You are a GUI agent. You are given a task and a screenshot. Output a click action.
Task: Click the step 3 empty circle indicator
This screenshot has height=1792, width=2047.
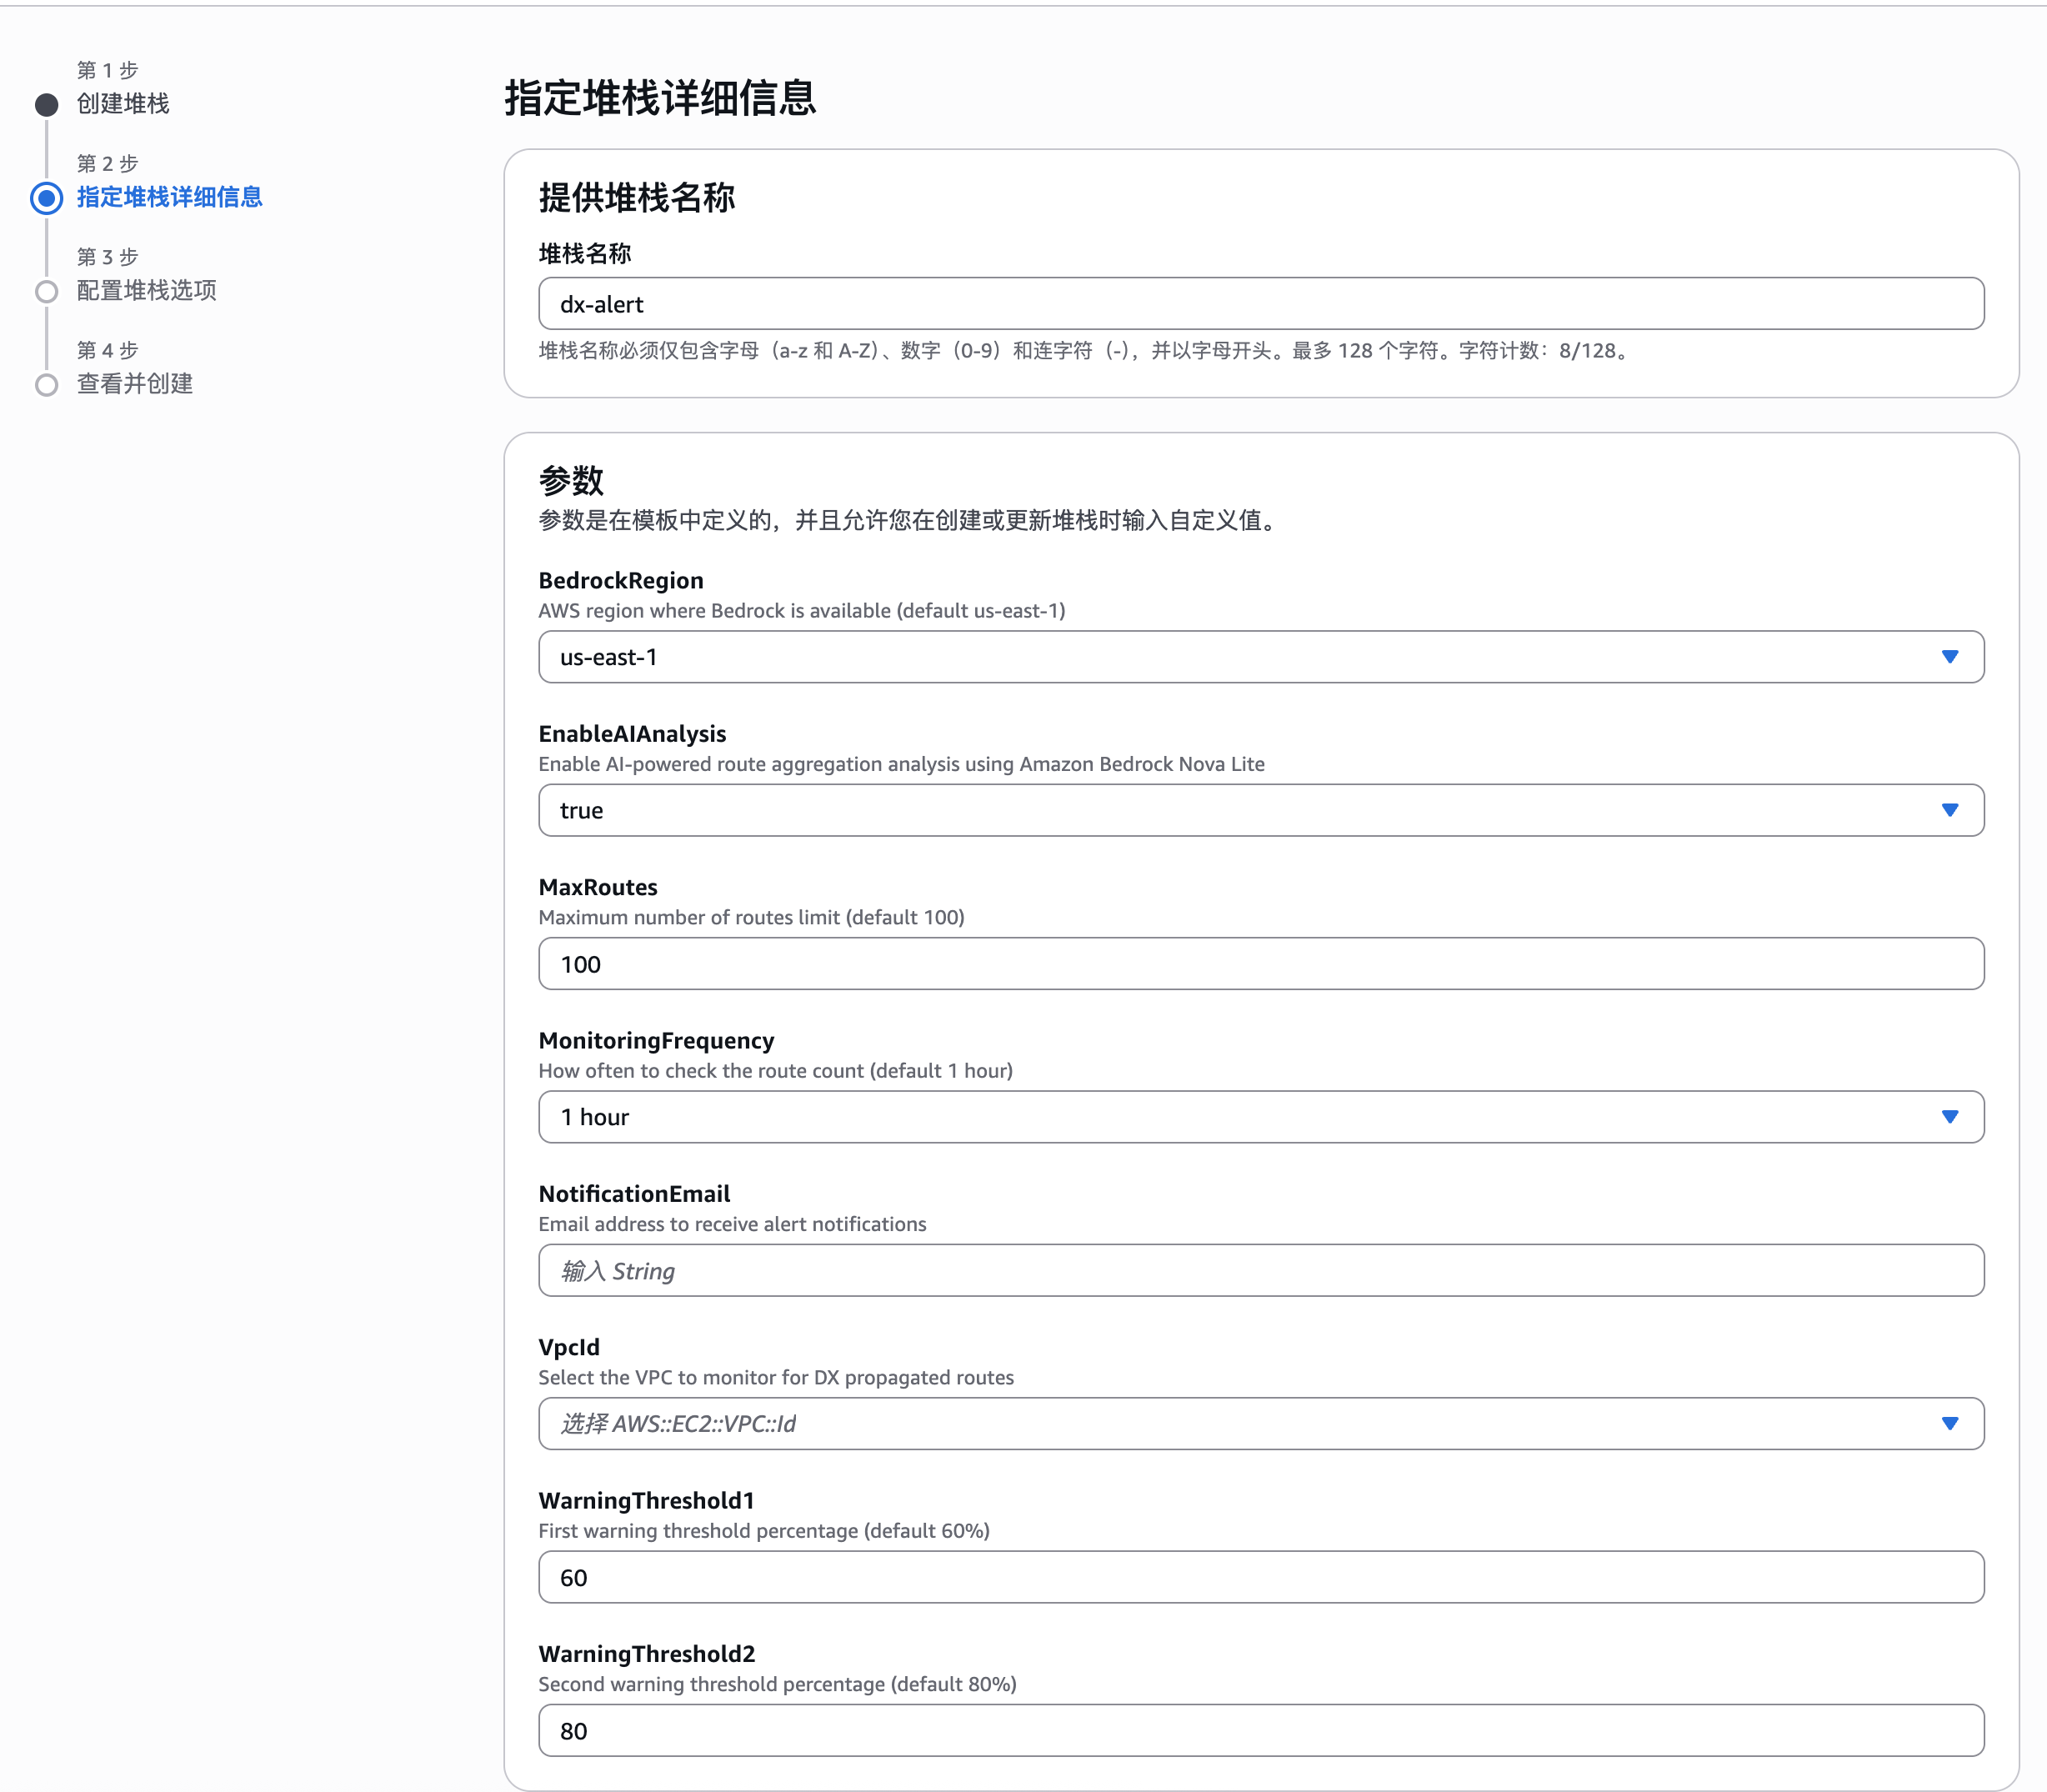(x=46, y=291)
